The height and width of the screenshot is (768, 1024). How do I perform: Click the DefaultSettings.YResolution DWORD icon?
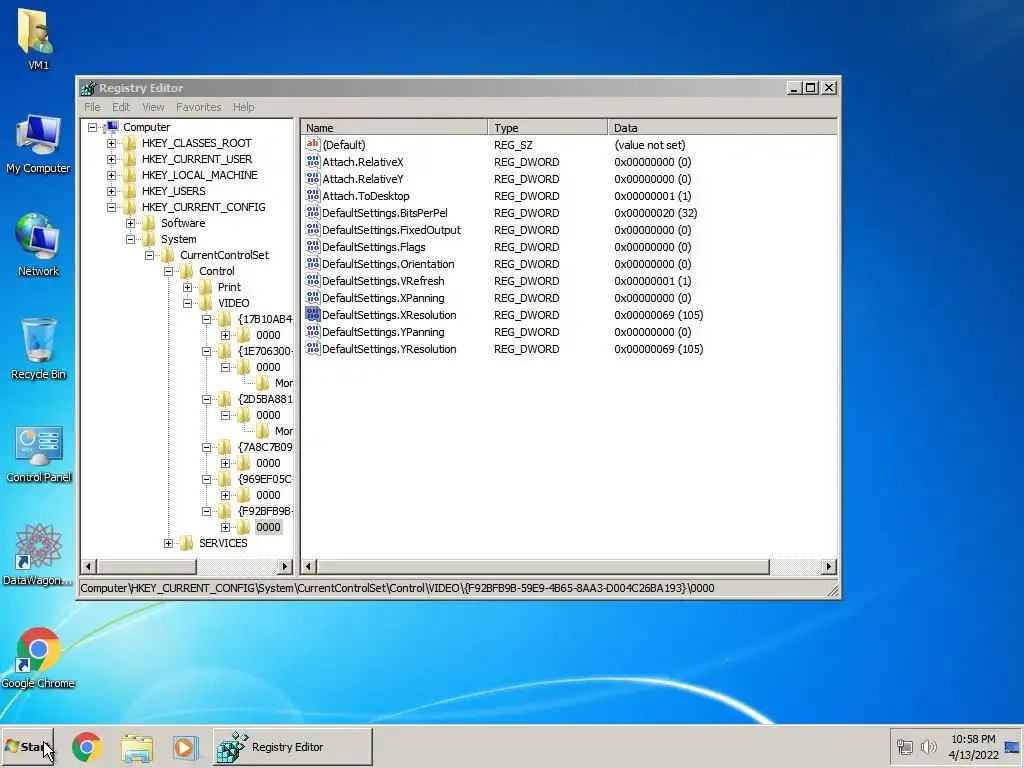tap(313, 348)
